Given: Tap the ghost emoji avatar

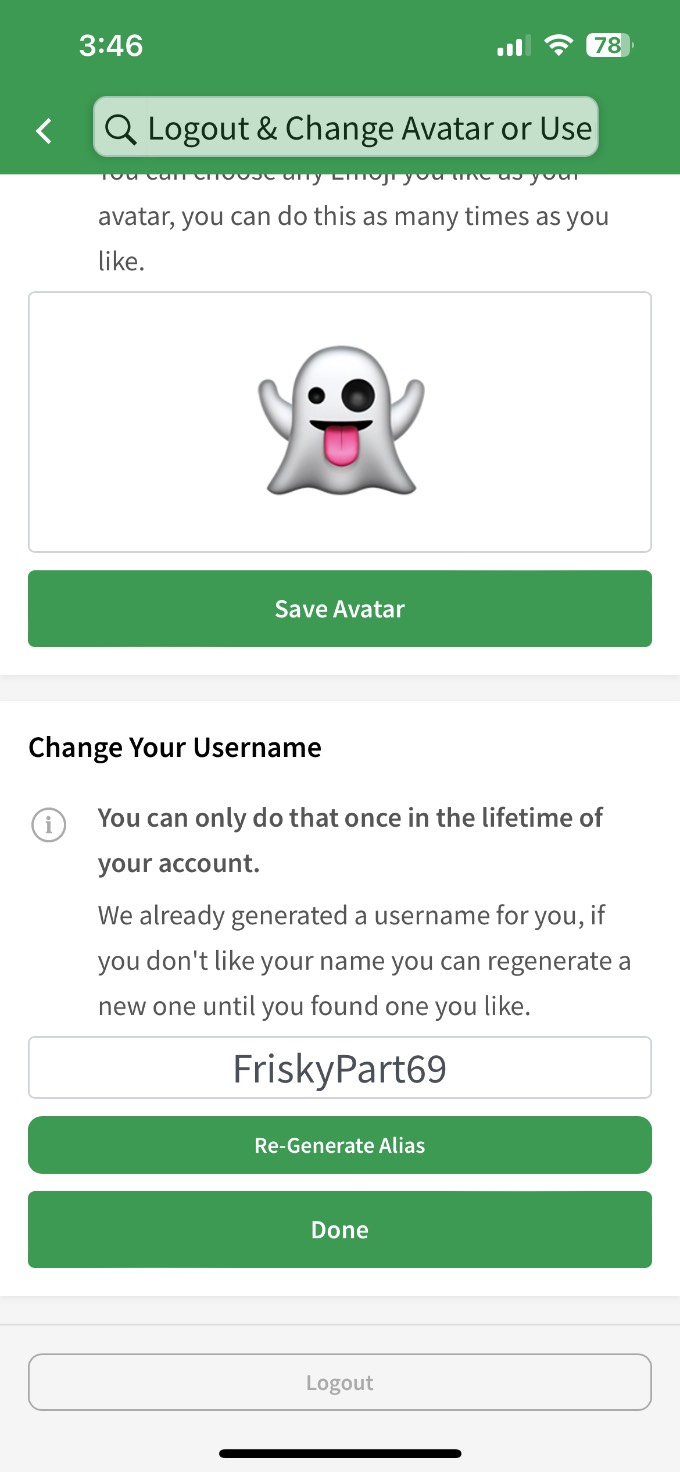Looking at the screenshot, I should pyautogui.click(x=340, y=420).
